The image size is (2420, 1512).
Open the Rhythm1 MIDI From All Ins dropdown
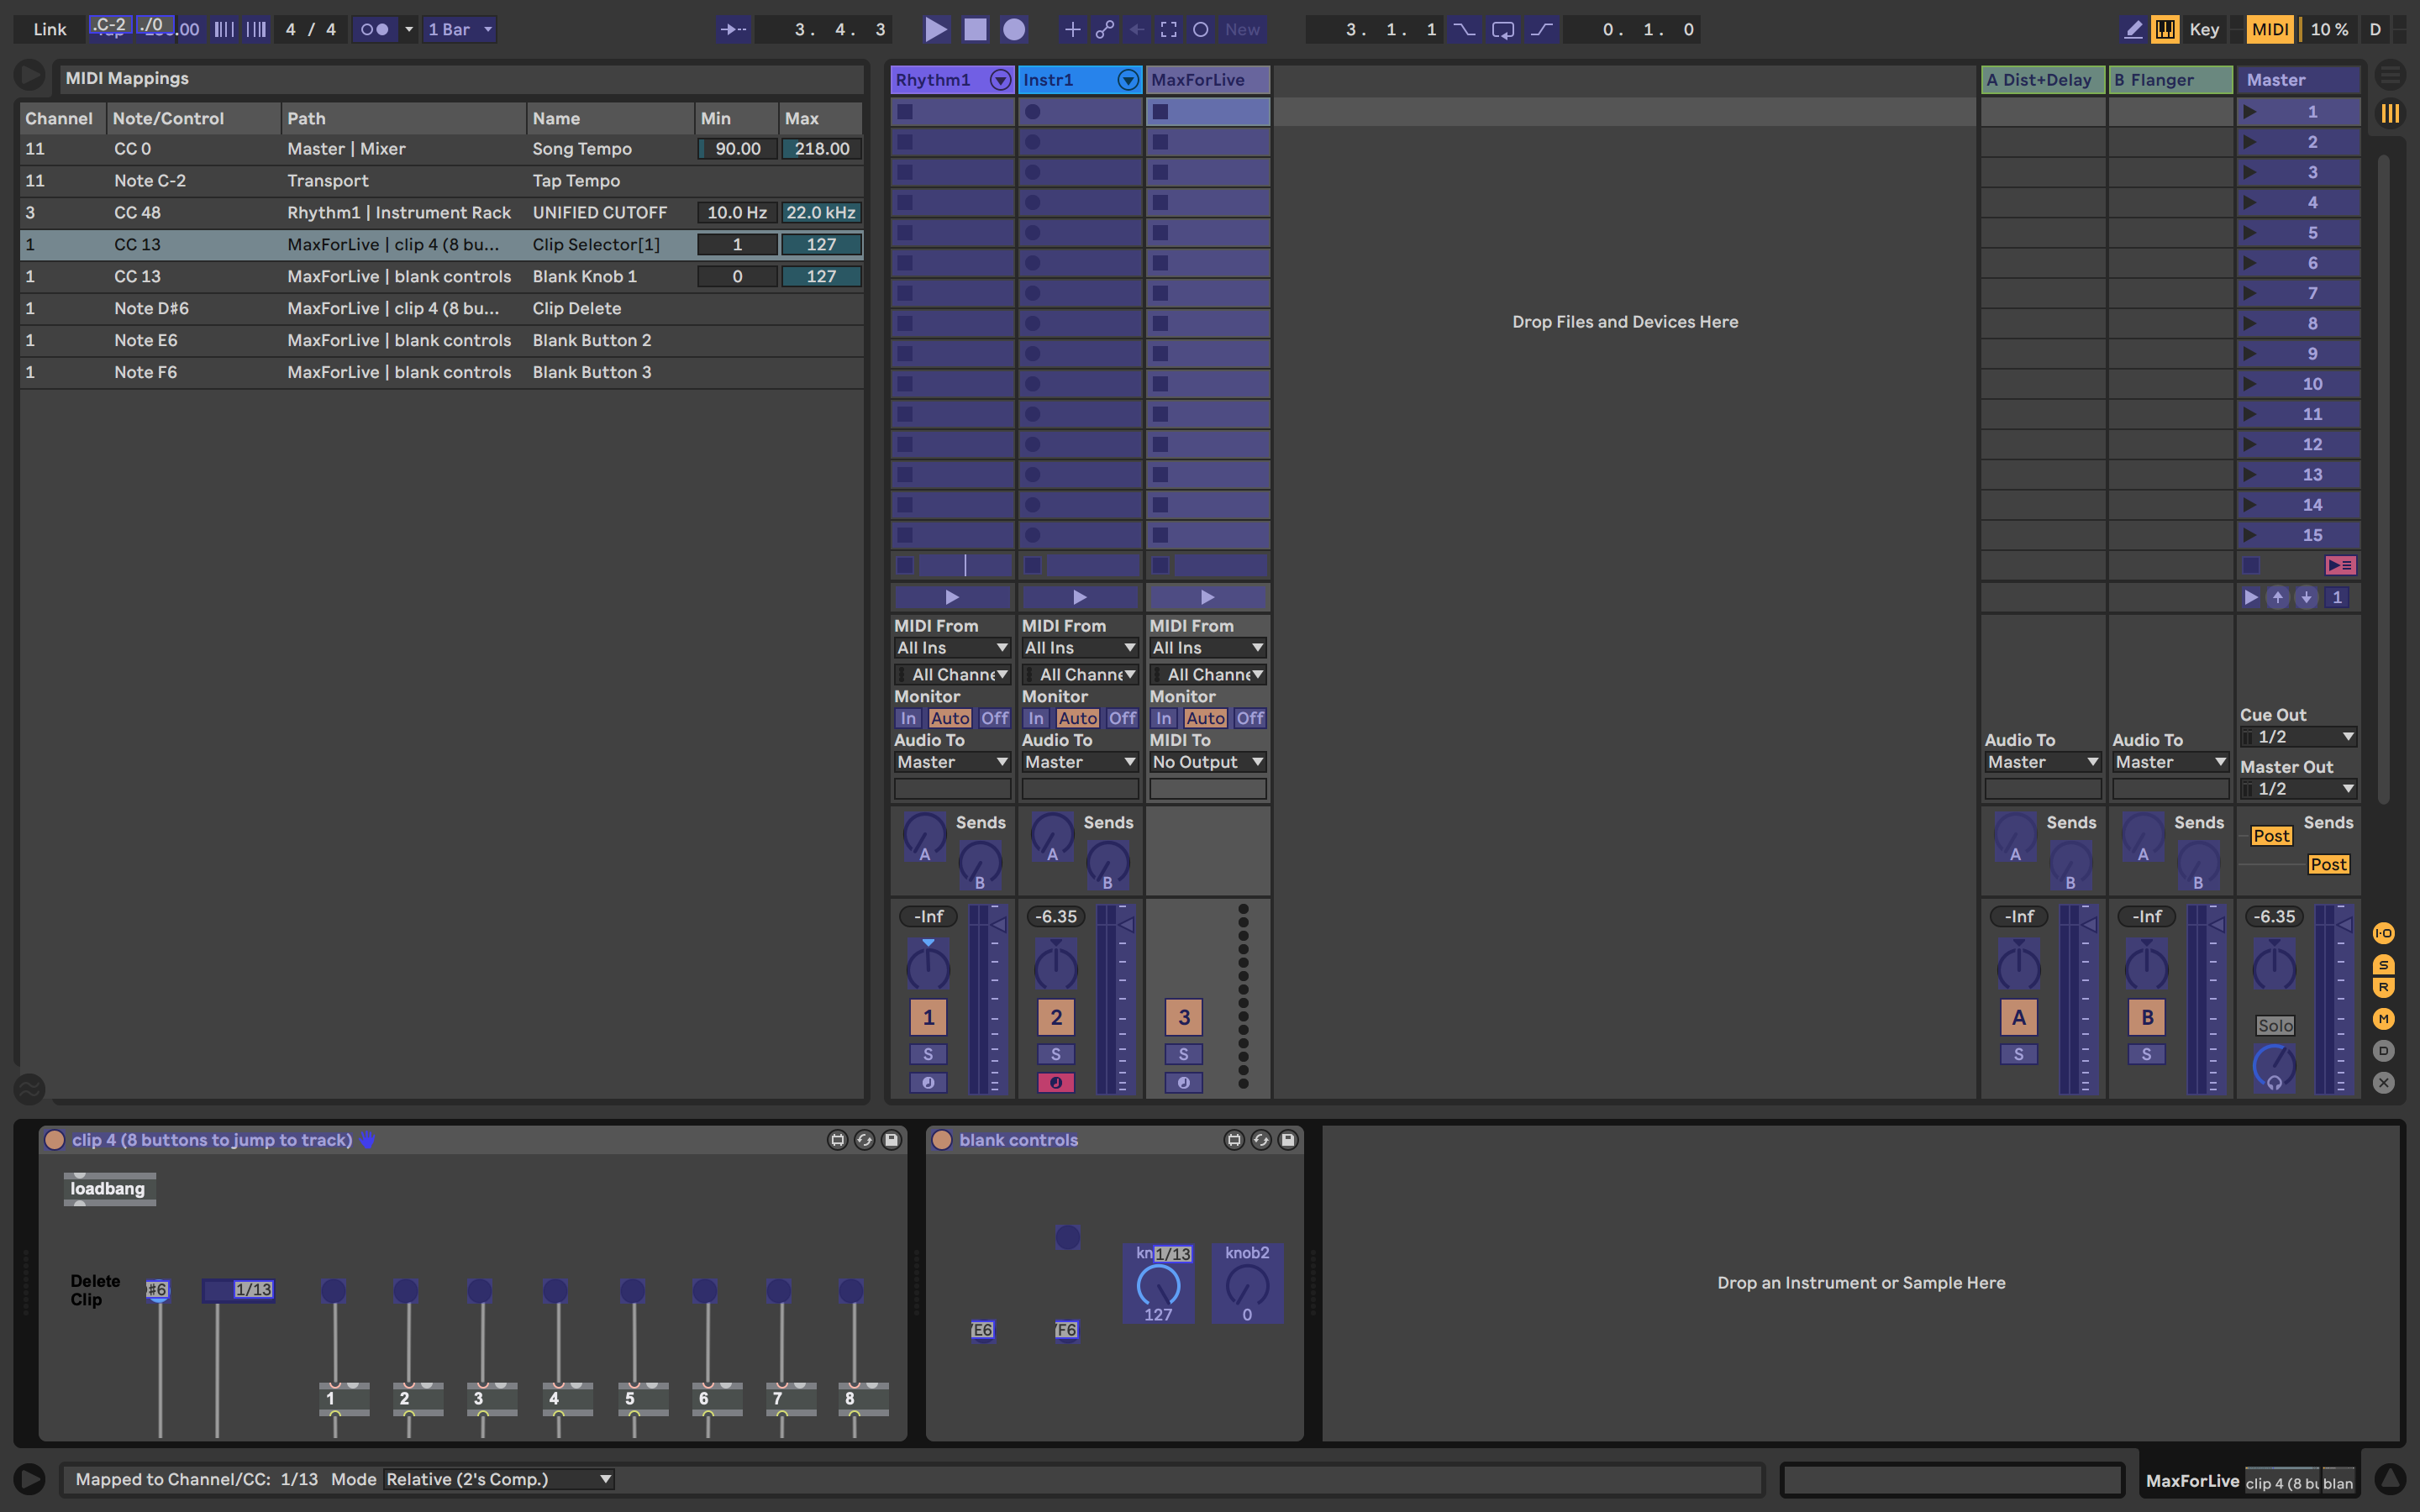click(952, 648)
